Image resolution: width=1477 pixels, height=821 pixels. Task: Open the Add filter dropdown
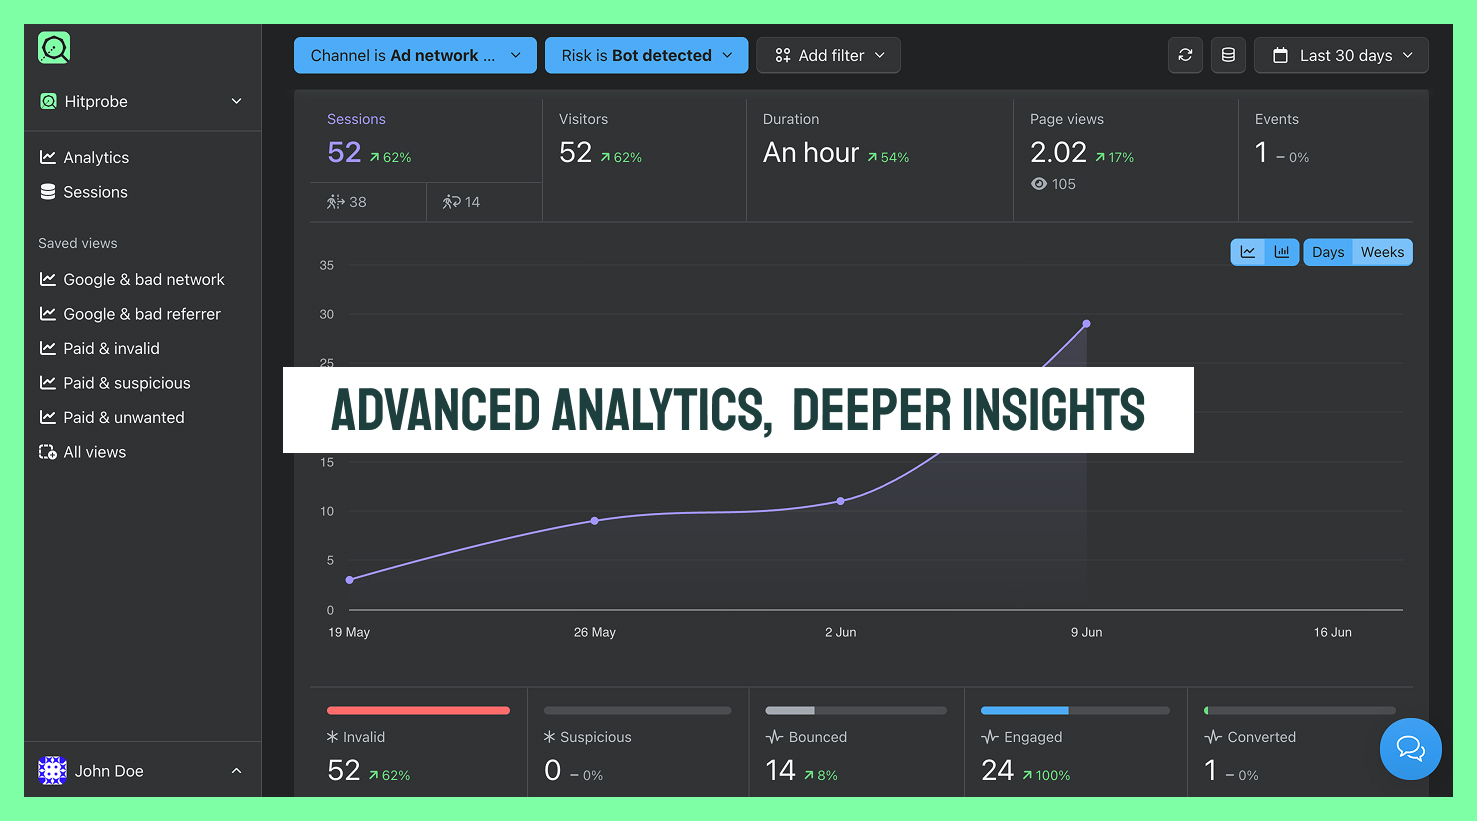tap(828, 55)
